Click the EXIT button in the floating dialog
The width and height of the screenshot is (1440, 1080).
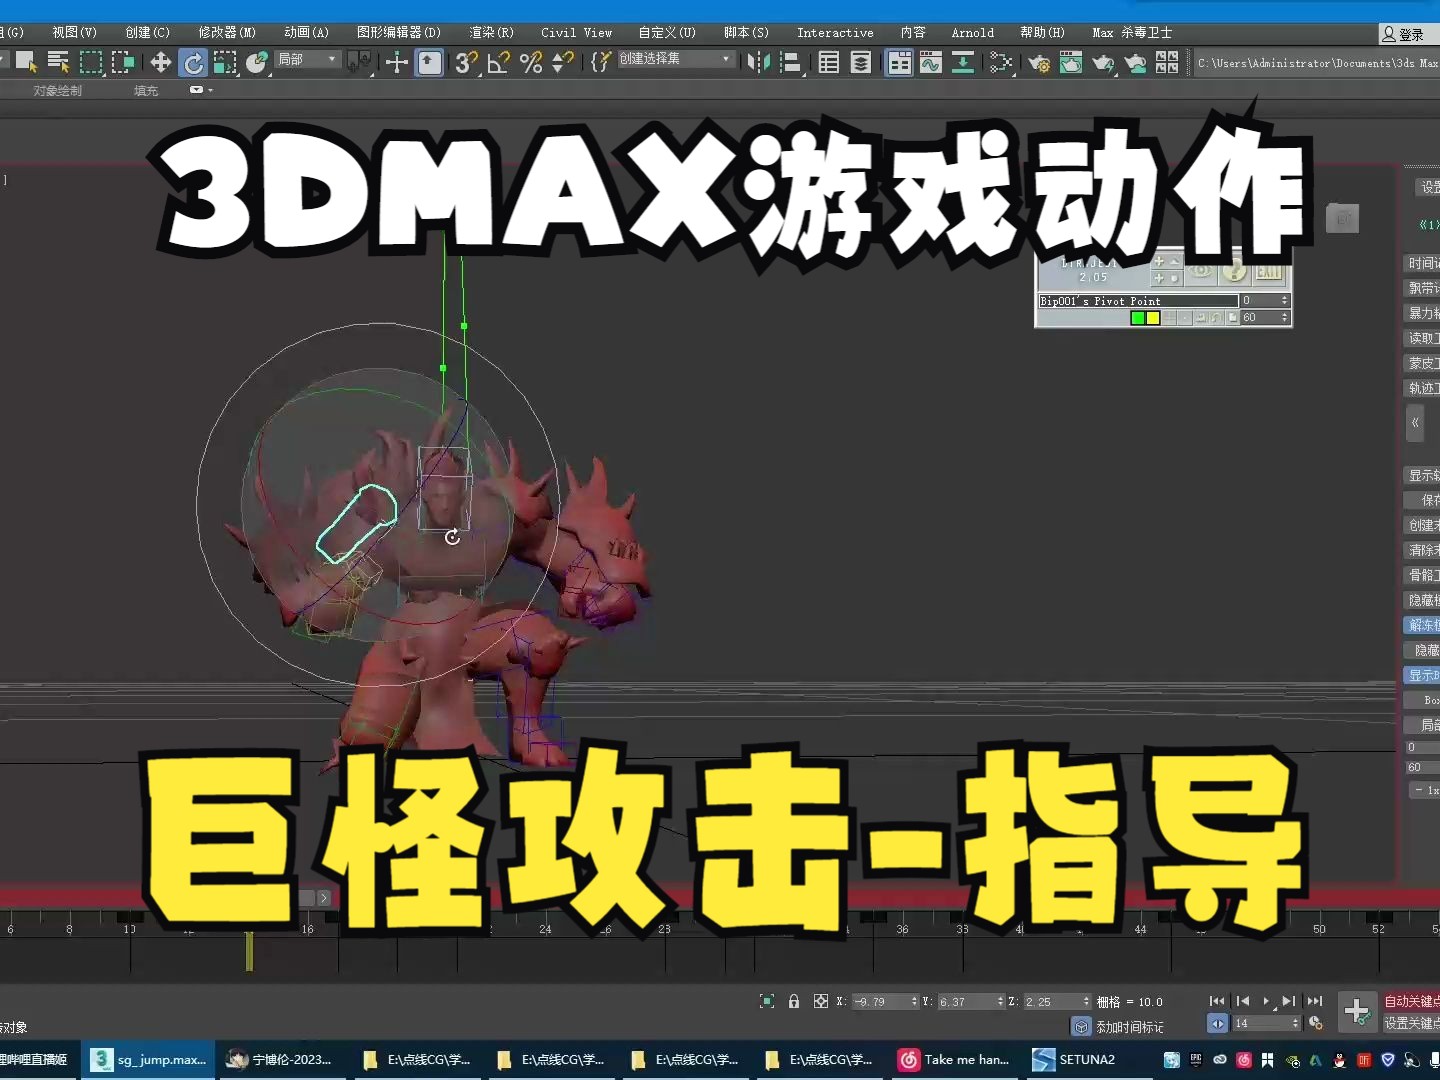pyautogui.click(x=1268, y=272)
